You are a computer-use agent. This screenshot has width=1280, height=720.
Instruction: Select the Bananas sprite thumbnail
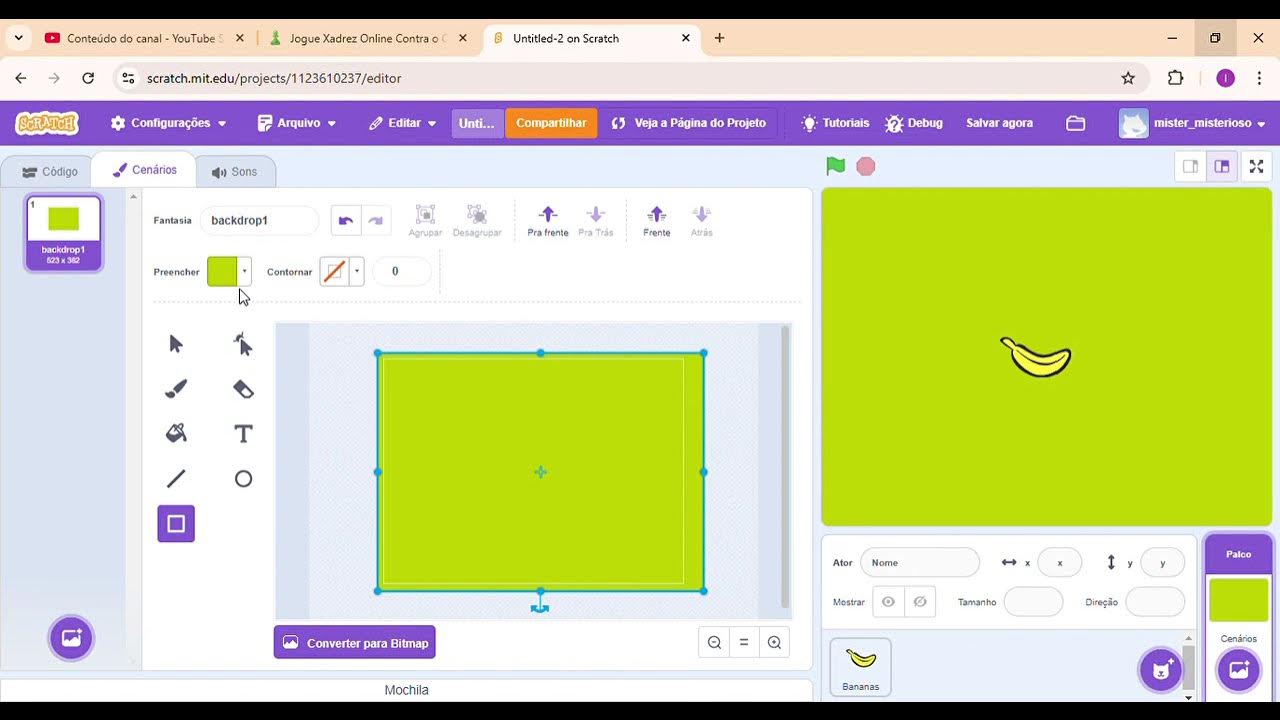click(x=860, y=667)
